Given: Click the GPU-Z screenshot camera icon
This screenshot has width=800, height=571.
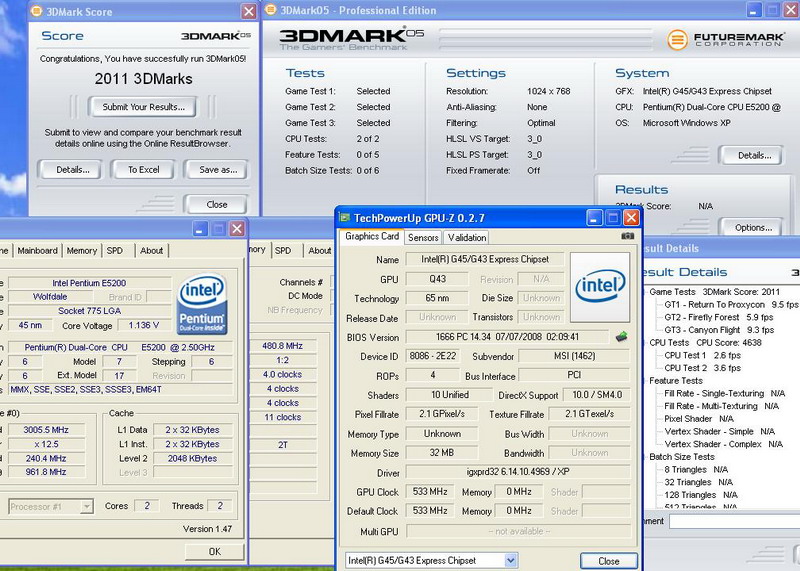Looking at the screenshot, I should [x=628, y=236].
